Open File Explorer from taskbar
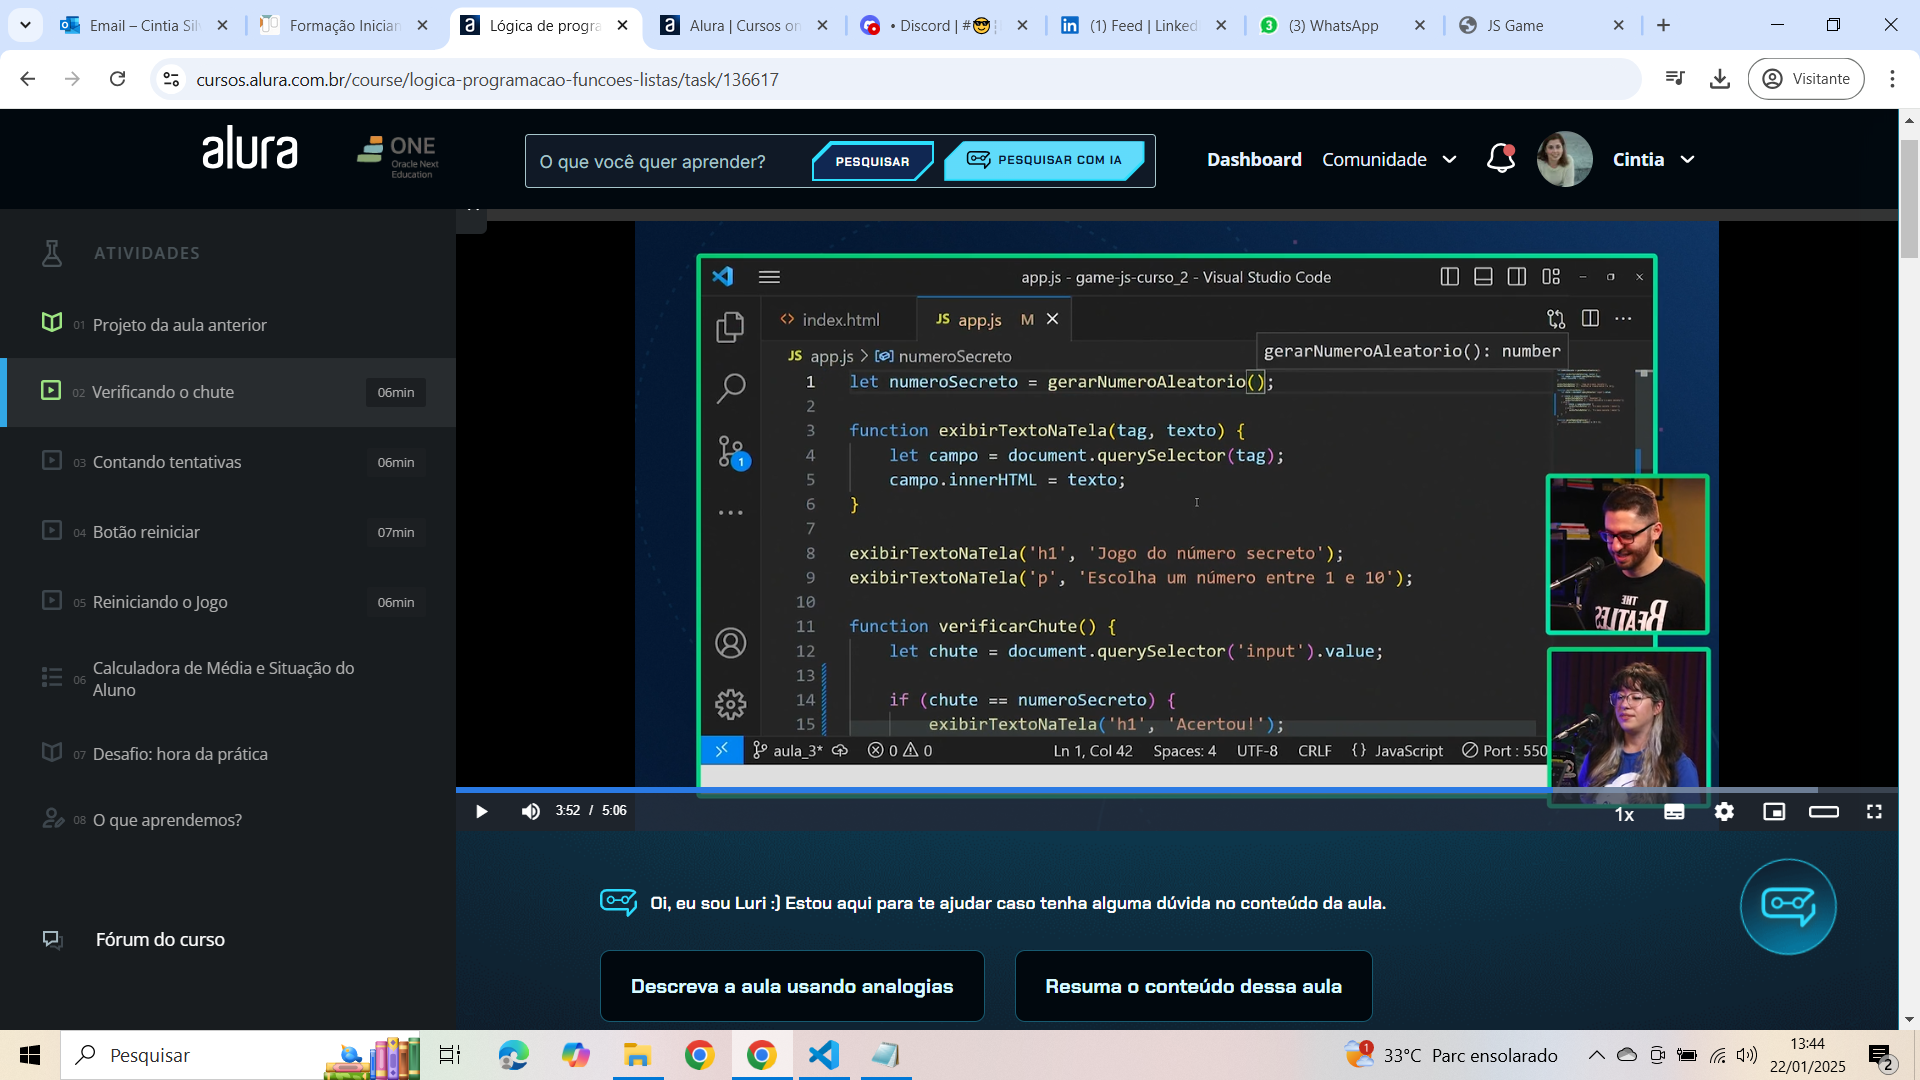 point(637,1055)
